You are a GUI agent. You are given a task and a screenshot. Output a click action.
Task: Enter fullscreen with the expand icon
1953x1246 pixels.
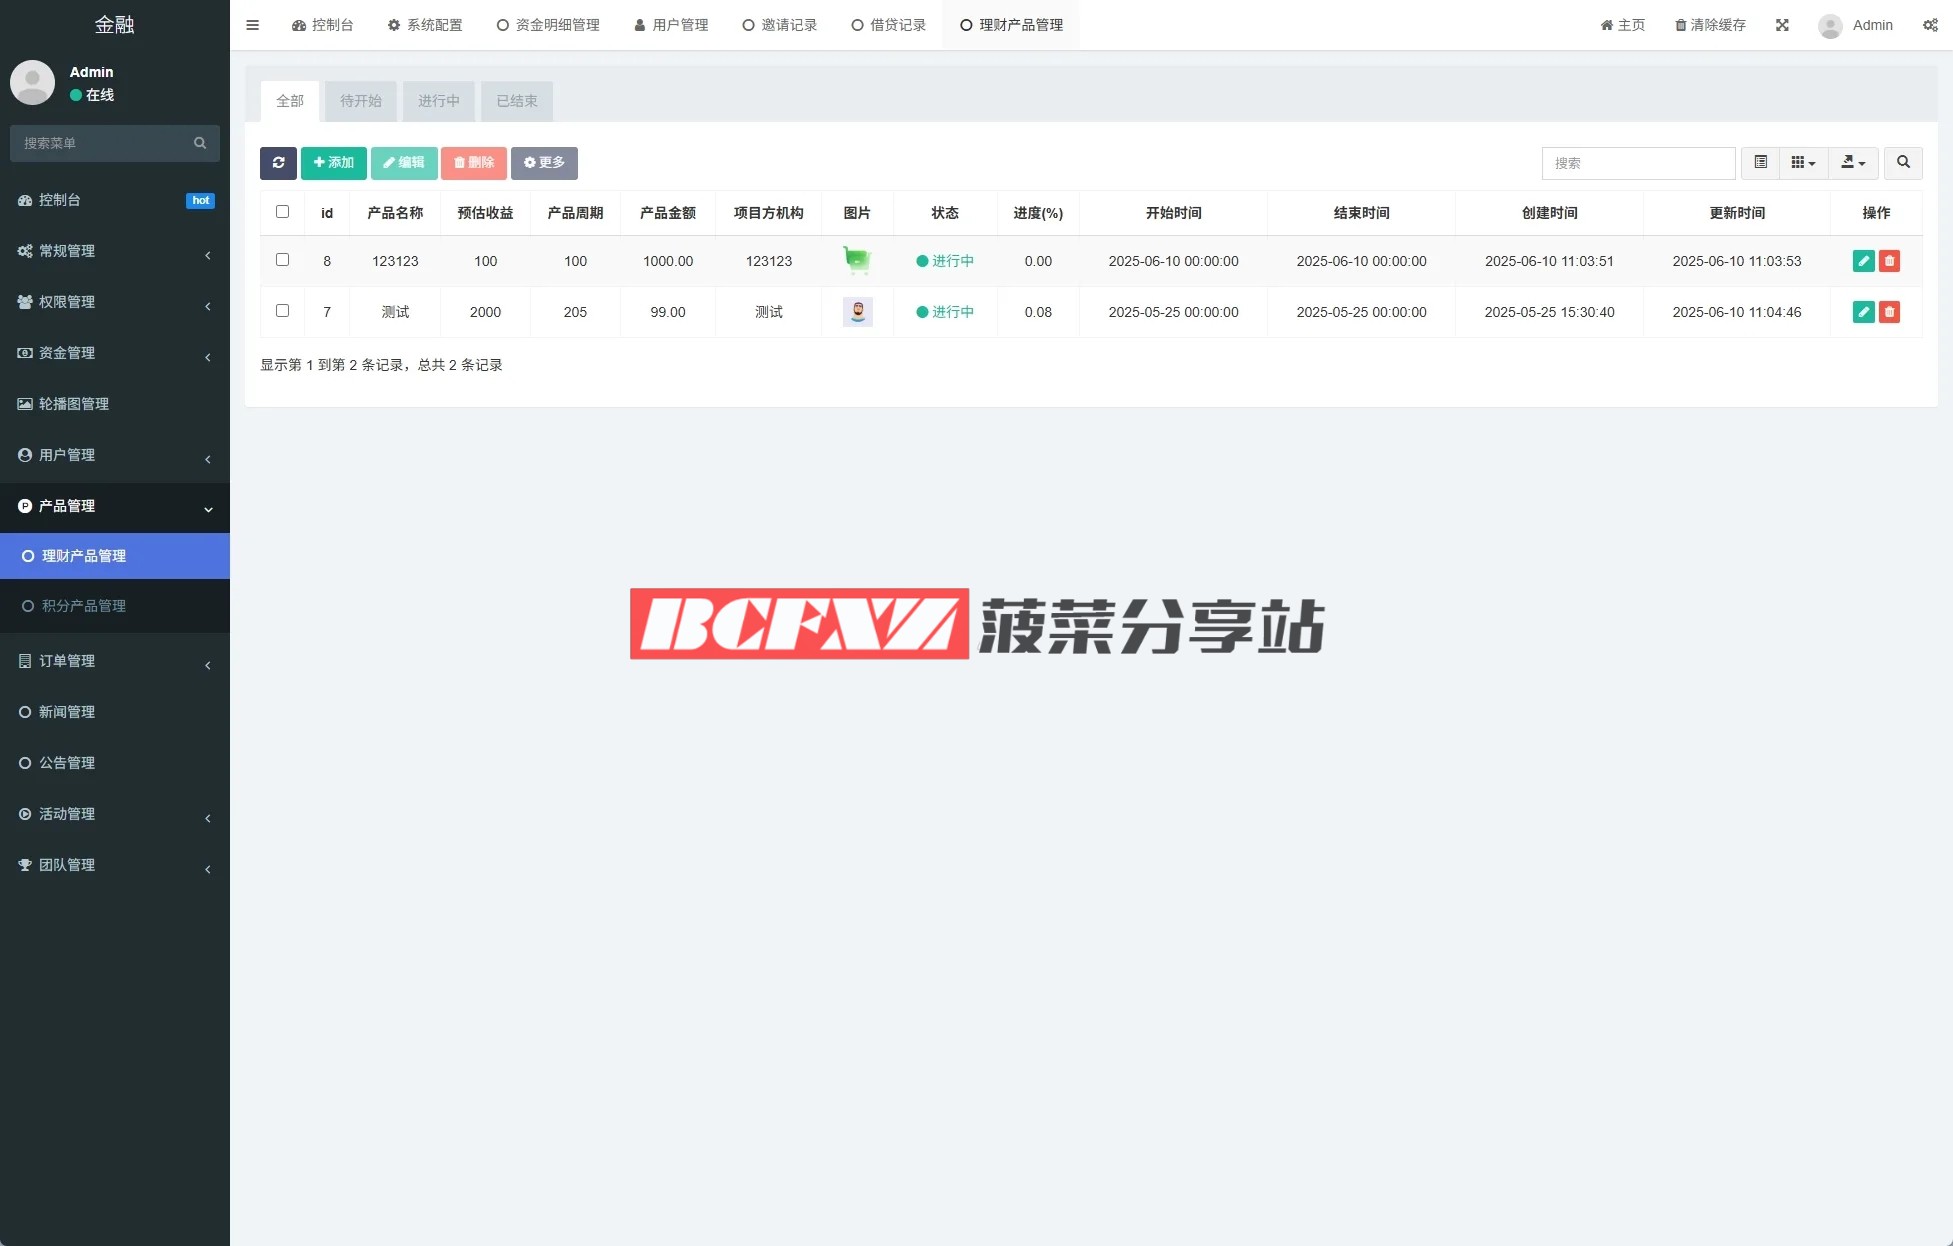pyautogui.click(x=1782, y=25)
